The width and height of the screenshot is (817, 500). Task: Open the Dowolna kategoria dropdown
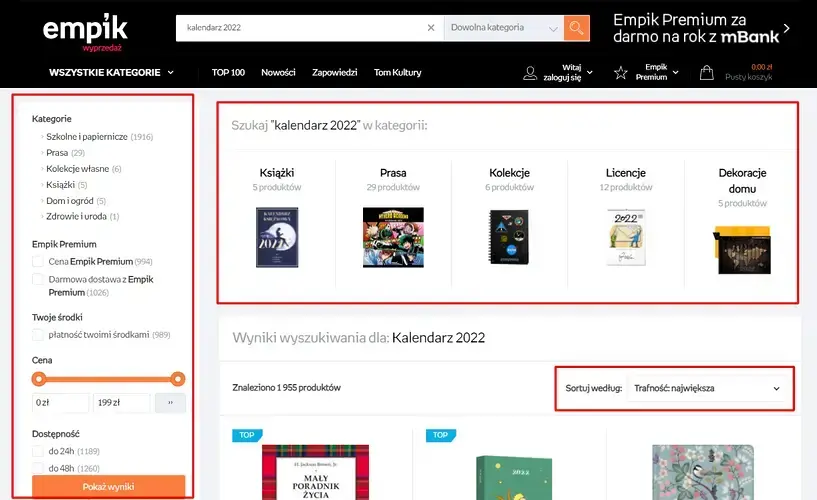pyautogui.click(x=503, y=28)
